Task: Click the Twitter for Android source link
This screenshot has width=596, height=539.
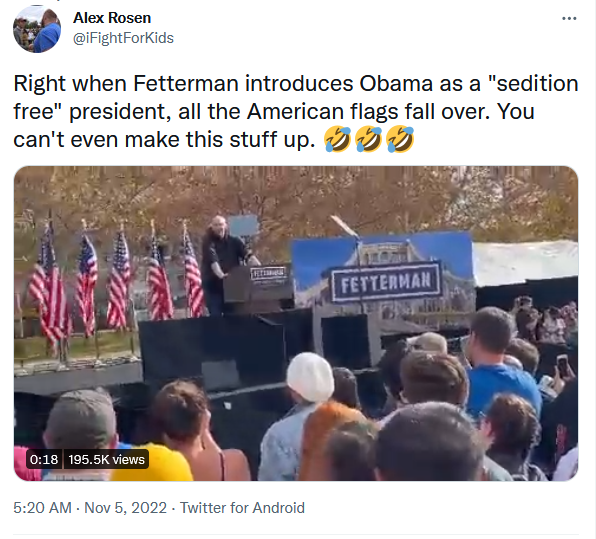Action: (x=242, y=508)
